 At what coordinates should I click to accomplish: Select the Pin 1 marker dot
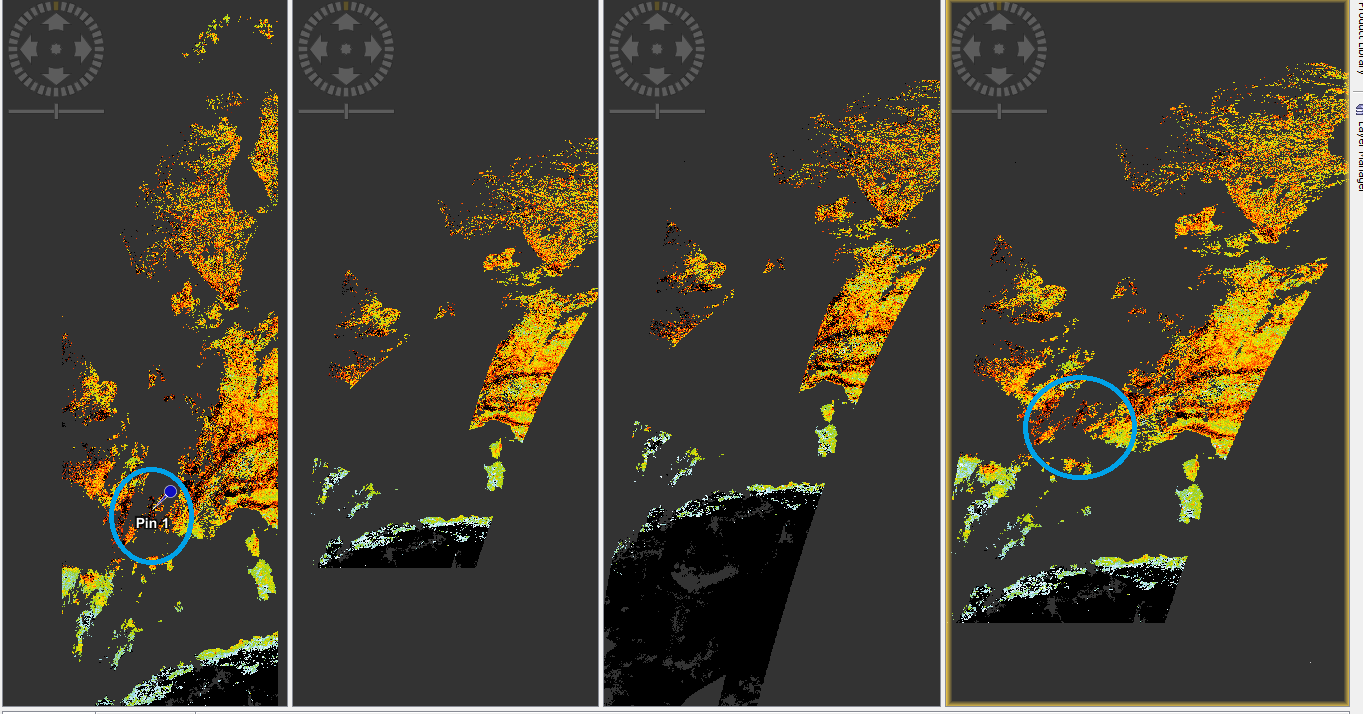tap(171, 491)
